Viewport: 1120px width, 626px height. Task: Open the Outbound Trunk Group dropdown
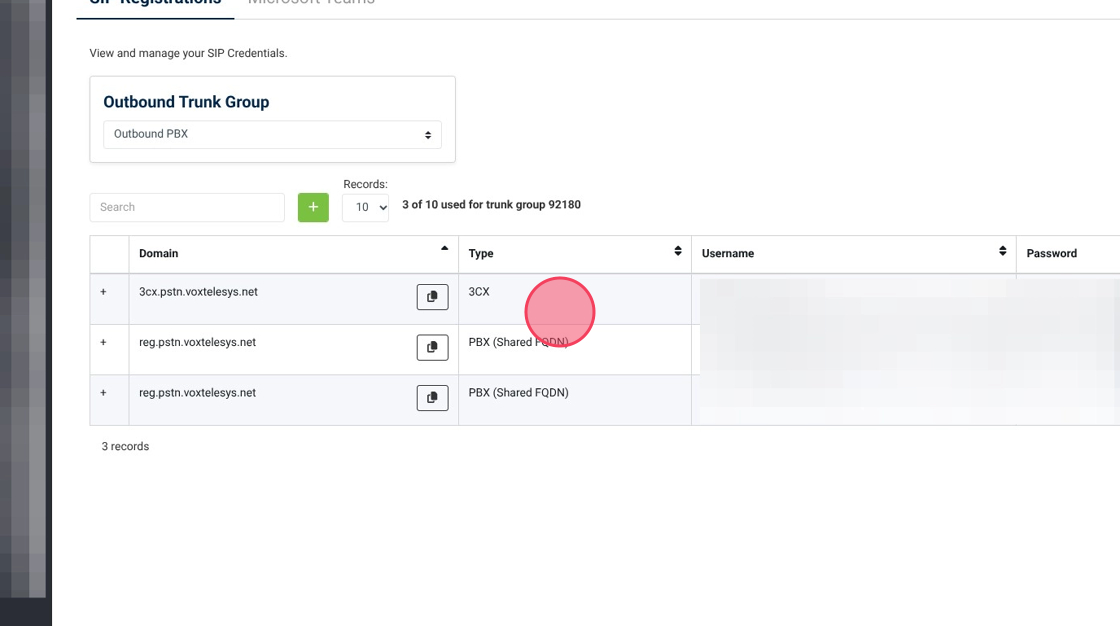click(272, 134)
